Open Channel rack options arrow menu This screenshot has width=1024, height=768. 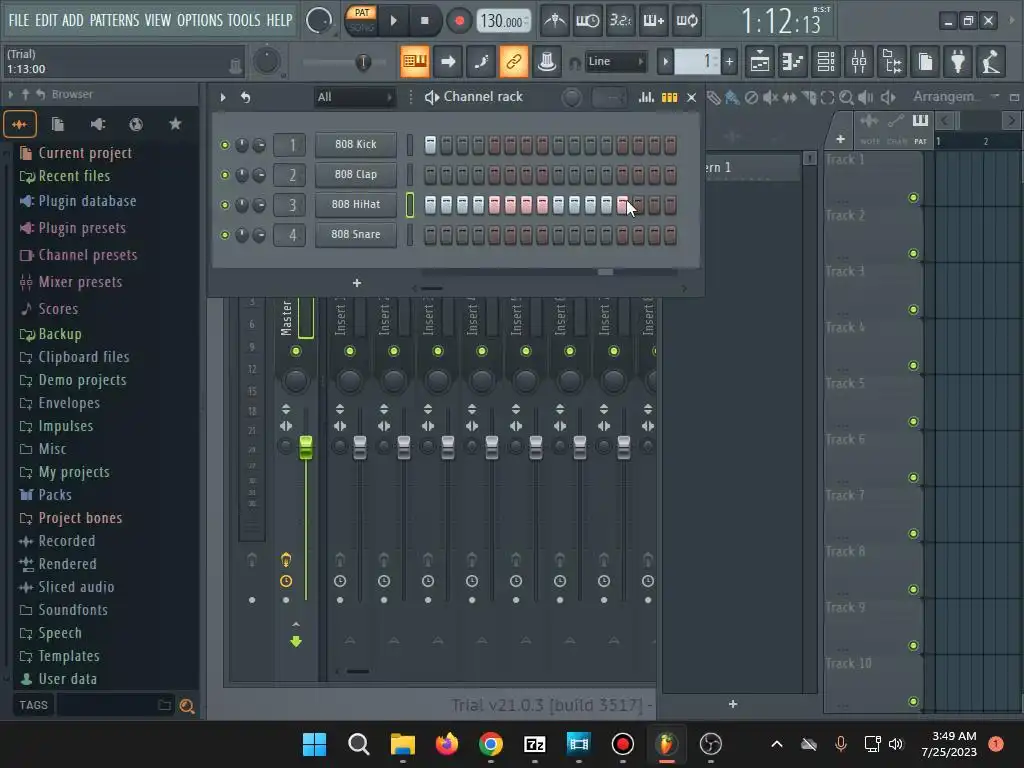223,97
